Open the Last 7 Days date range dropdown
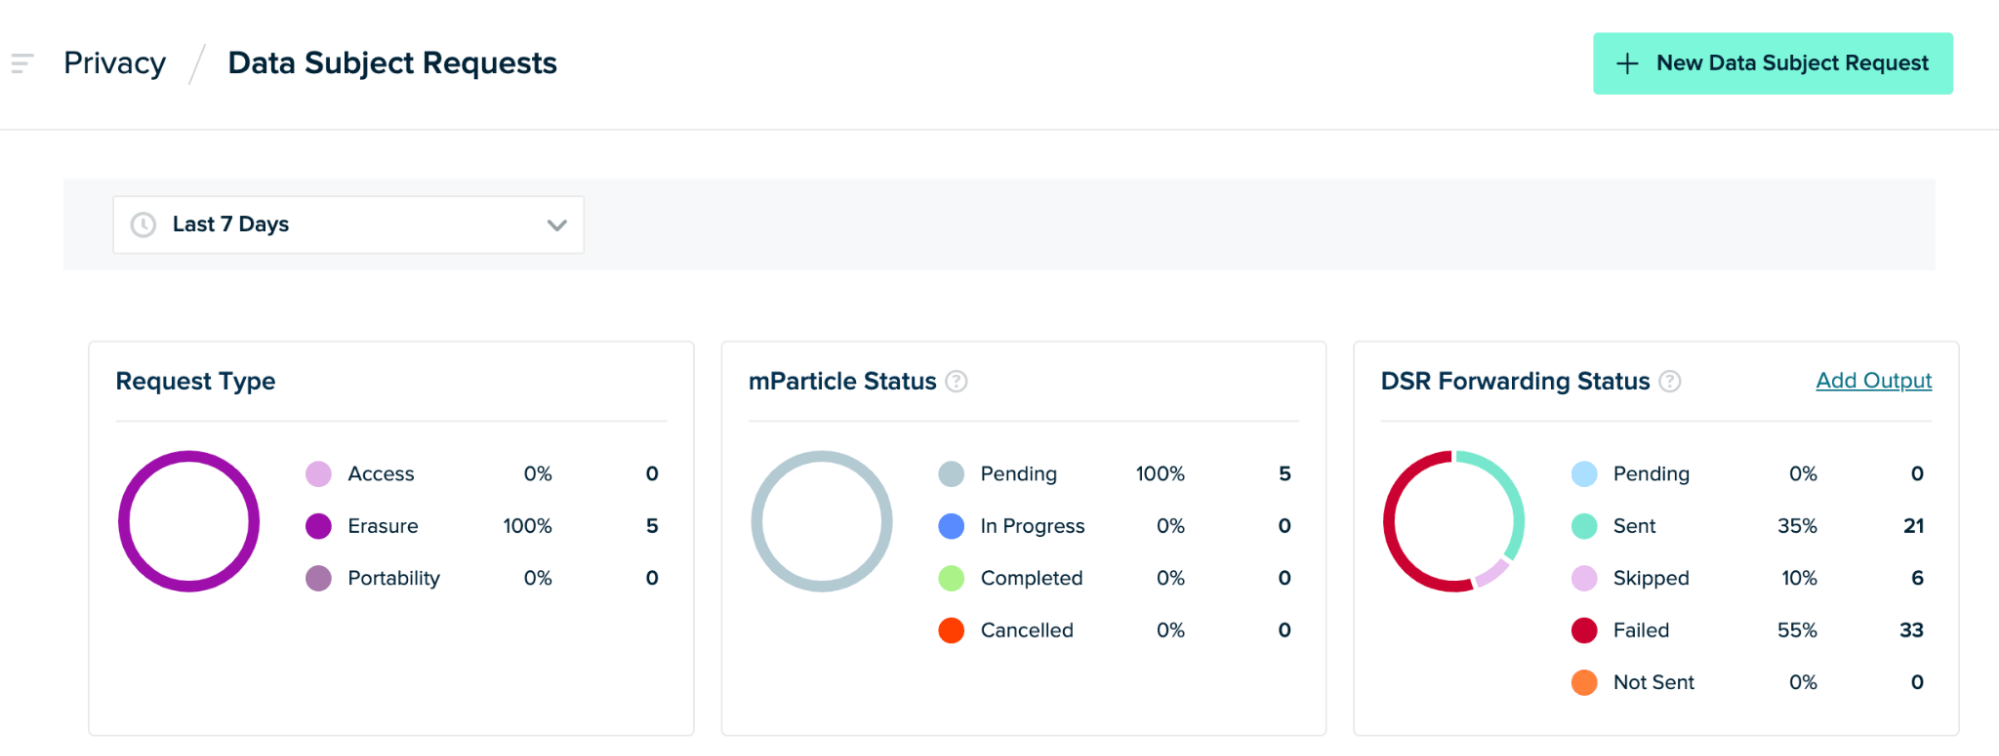 [x=348, y=225]
